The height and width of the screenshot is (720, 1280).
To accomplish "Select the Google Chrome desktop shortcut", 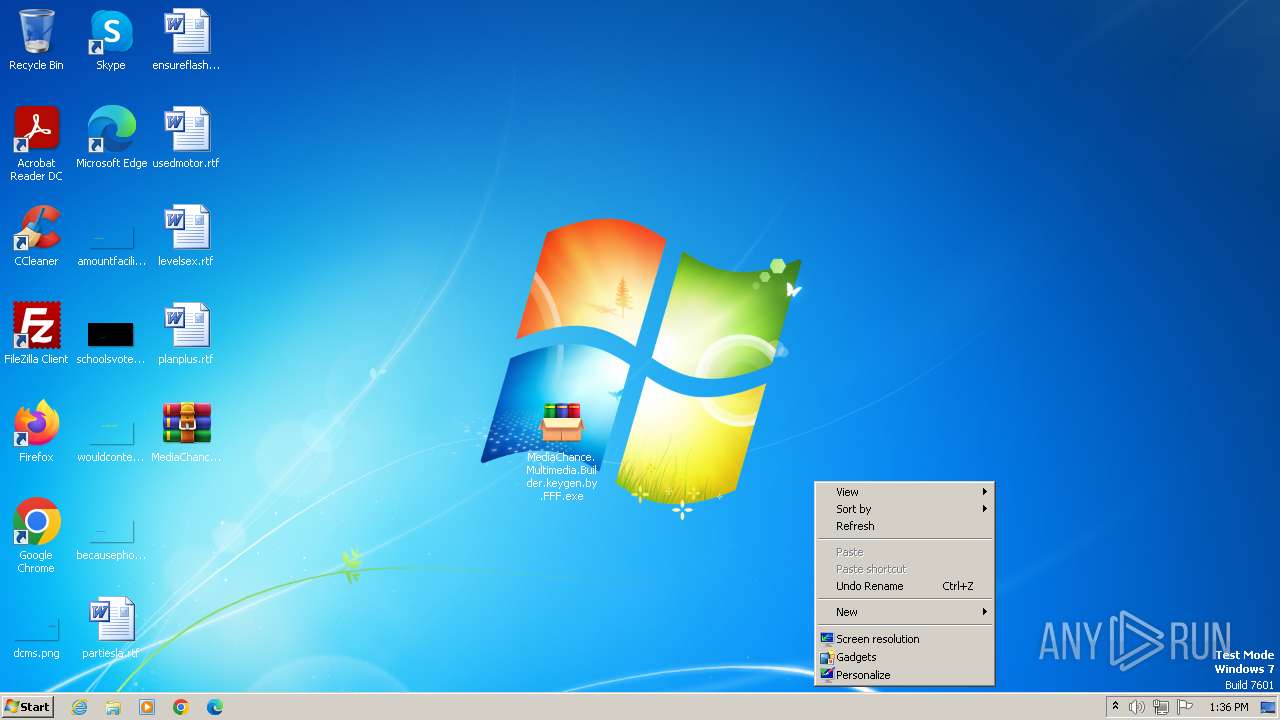I will pyautogui.click(x=36, y=535).
